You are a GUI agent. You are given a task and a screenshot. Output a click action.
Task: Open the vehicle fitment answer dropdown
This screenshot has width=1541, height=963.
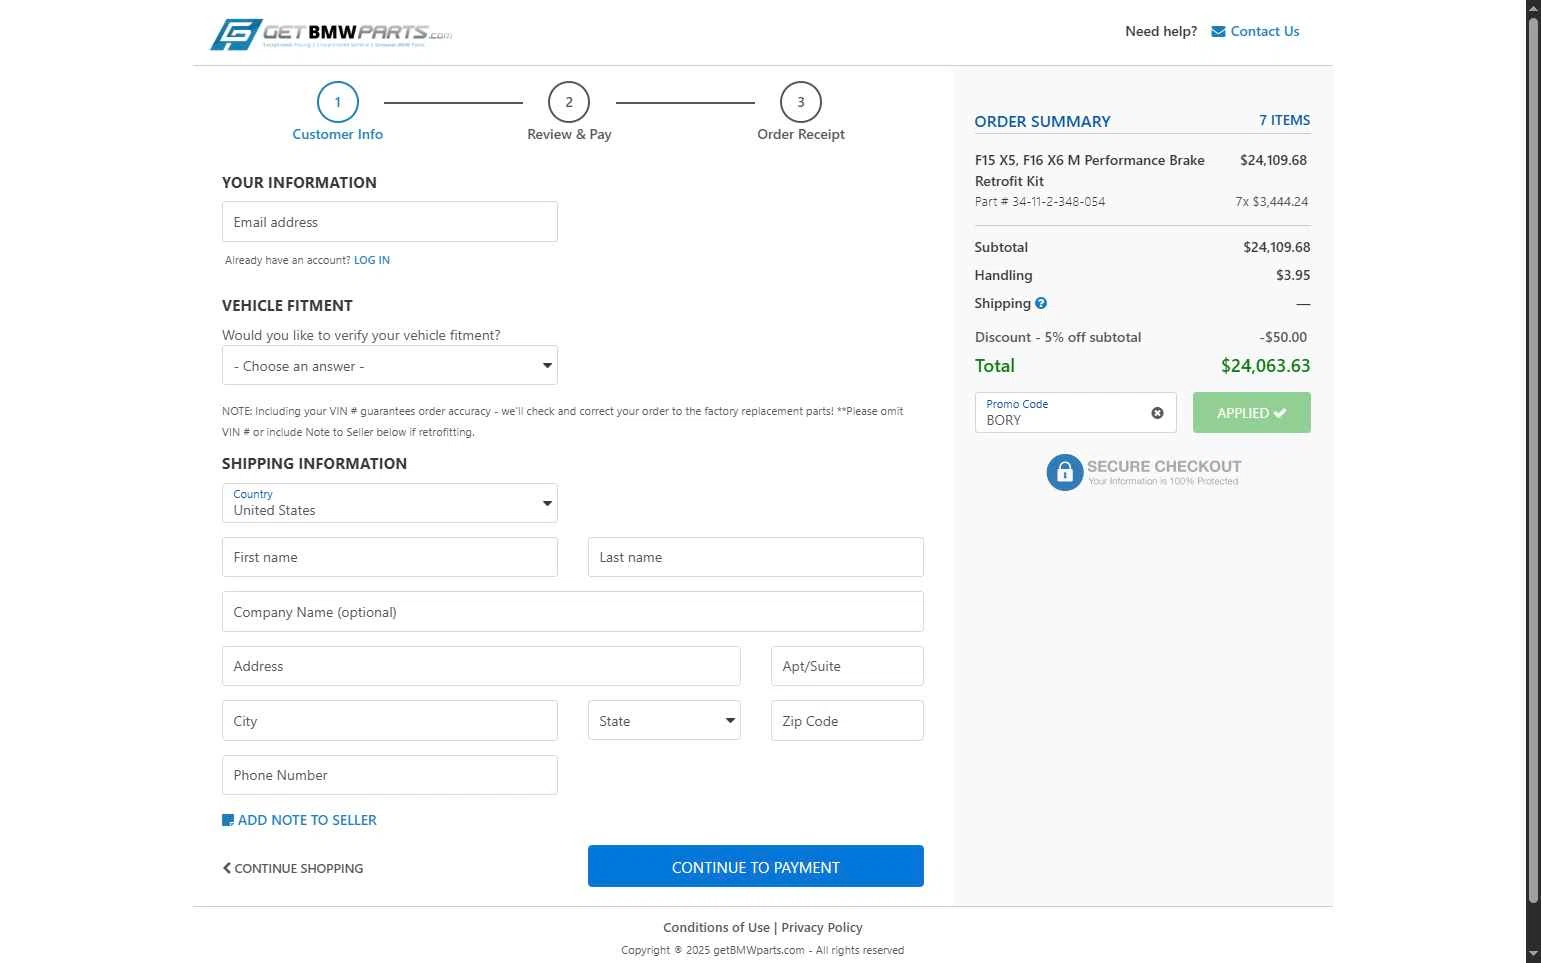(x=389, y=366)
